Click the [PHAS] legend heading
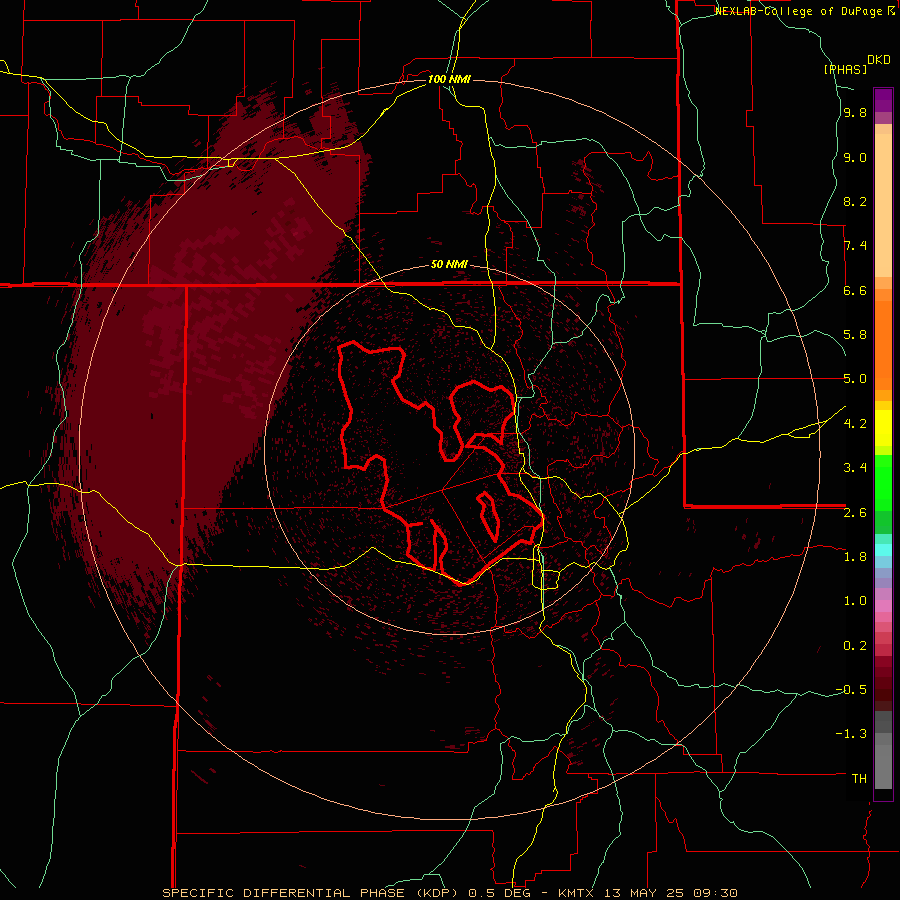The width and height of the screenshot is (900, 900). (845, 69)
